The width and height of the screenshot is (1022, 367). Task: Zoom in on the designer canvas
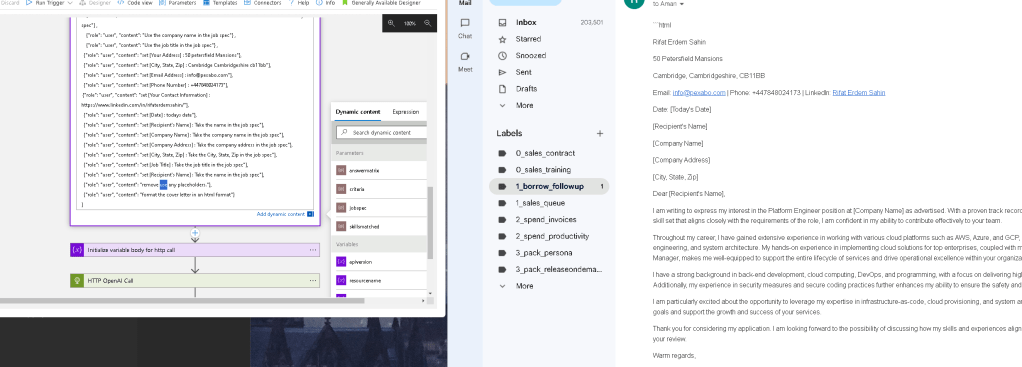click(391, 23)
